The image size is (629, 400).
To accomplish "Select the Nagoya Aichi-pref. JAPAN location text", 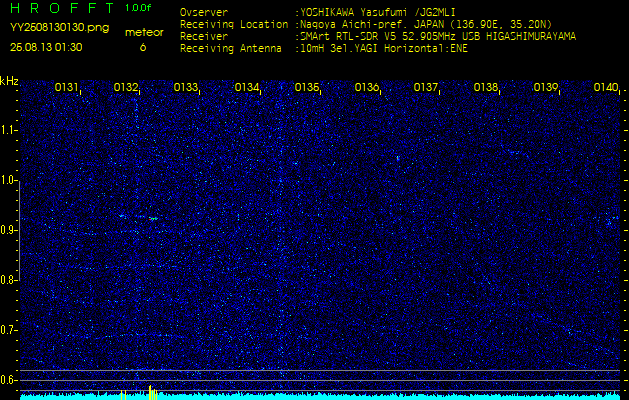I will point(426,24).
